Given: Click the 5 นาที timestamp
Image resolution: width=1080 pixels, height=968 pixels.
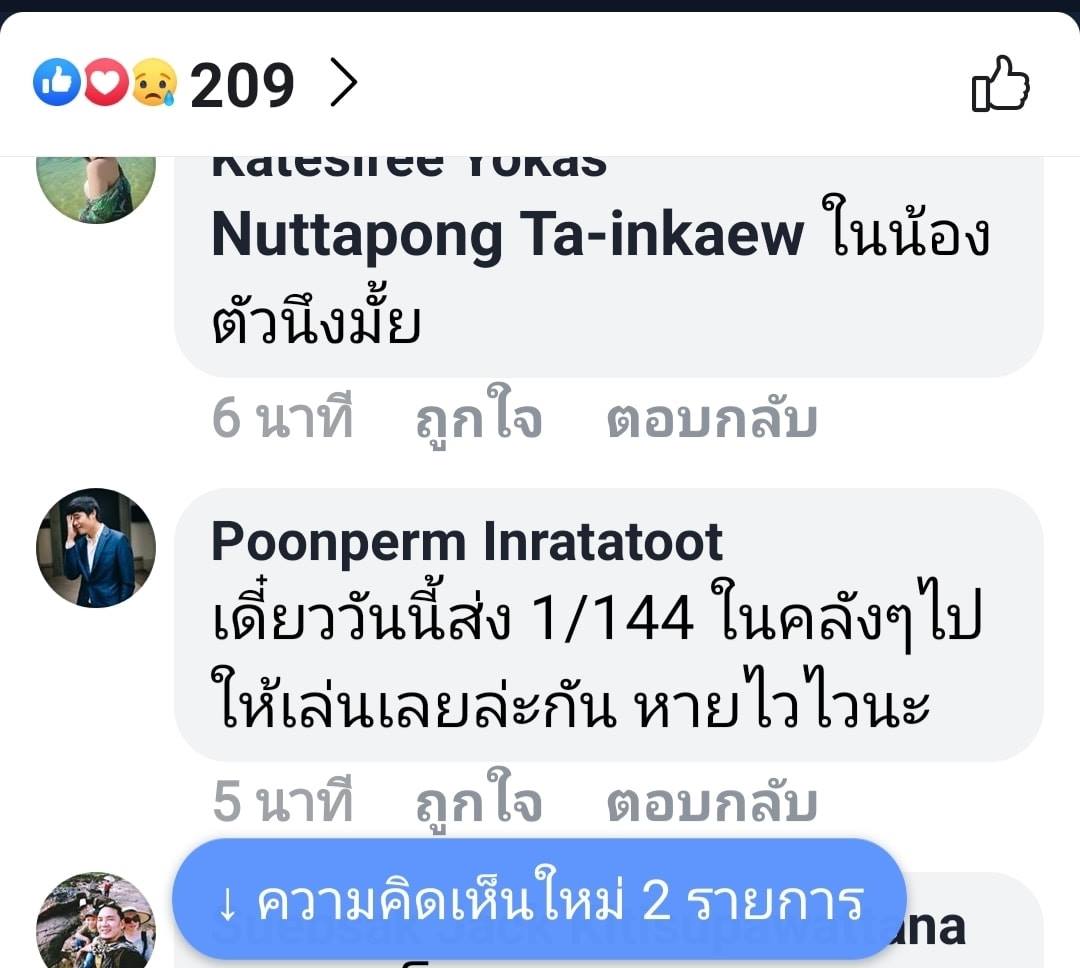Looking at the screenshot, I should point(282,801).
